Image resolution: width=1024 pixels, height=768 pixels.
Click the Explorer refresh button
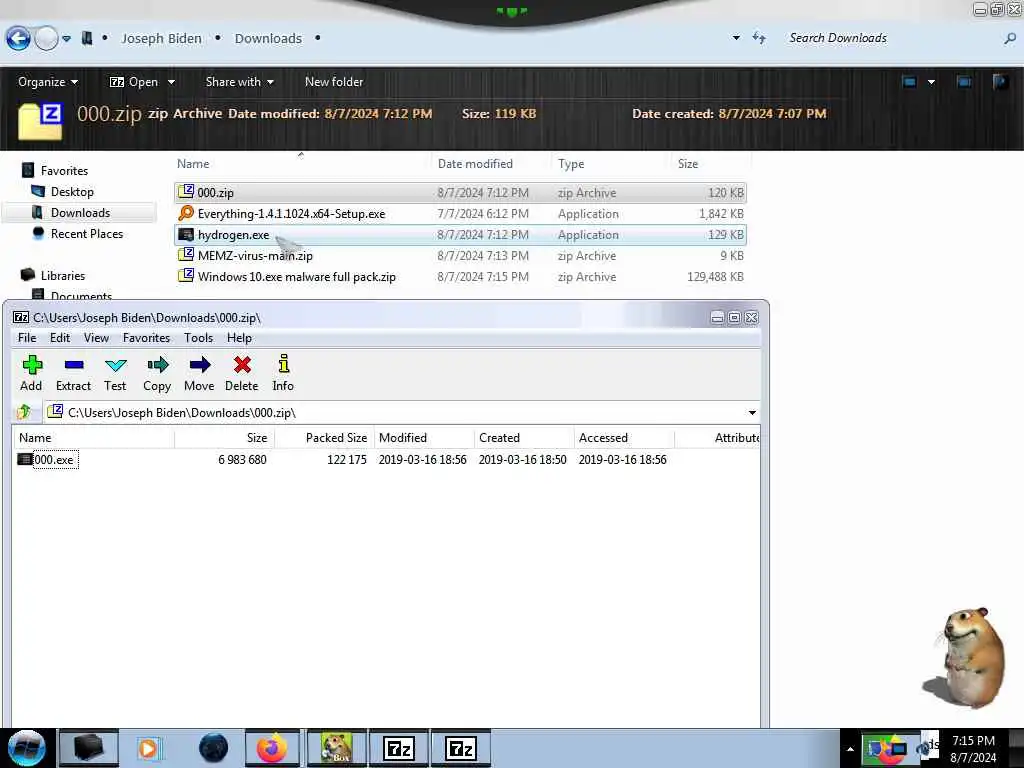759,38
